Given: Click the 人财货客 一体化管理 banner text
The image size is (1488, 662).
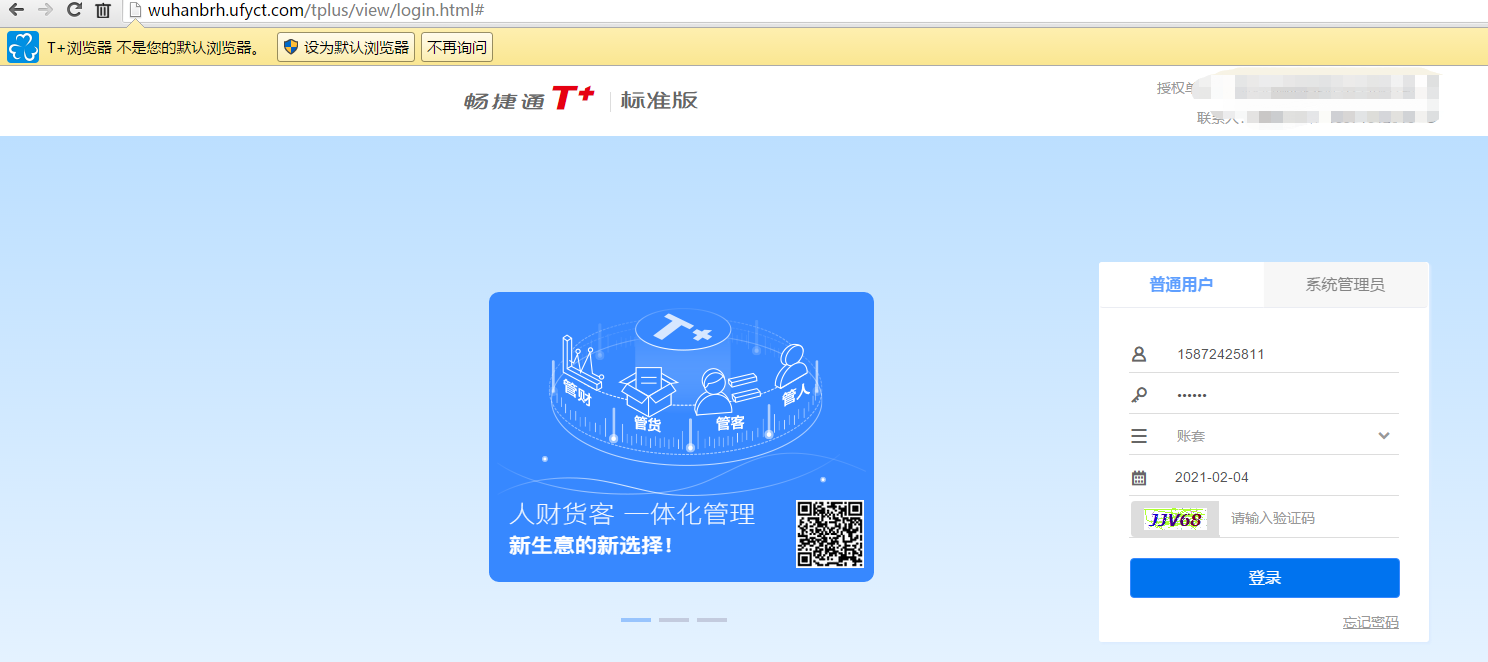Looking at the screenshot, I should (x=632, y=515).
